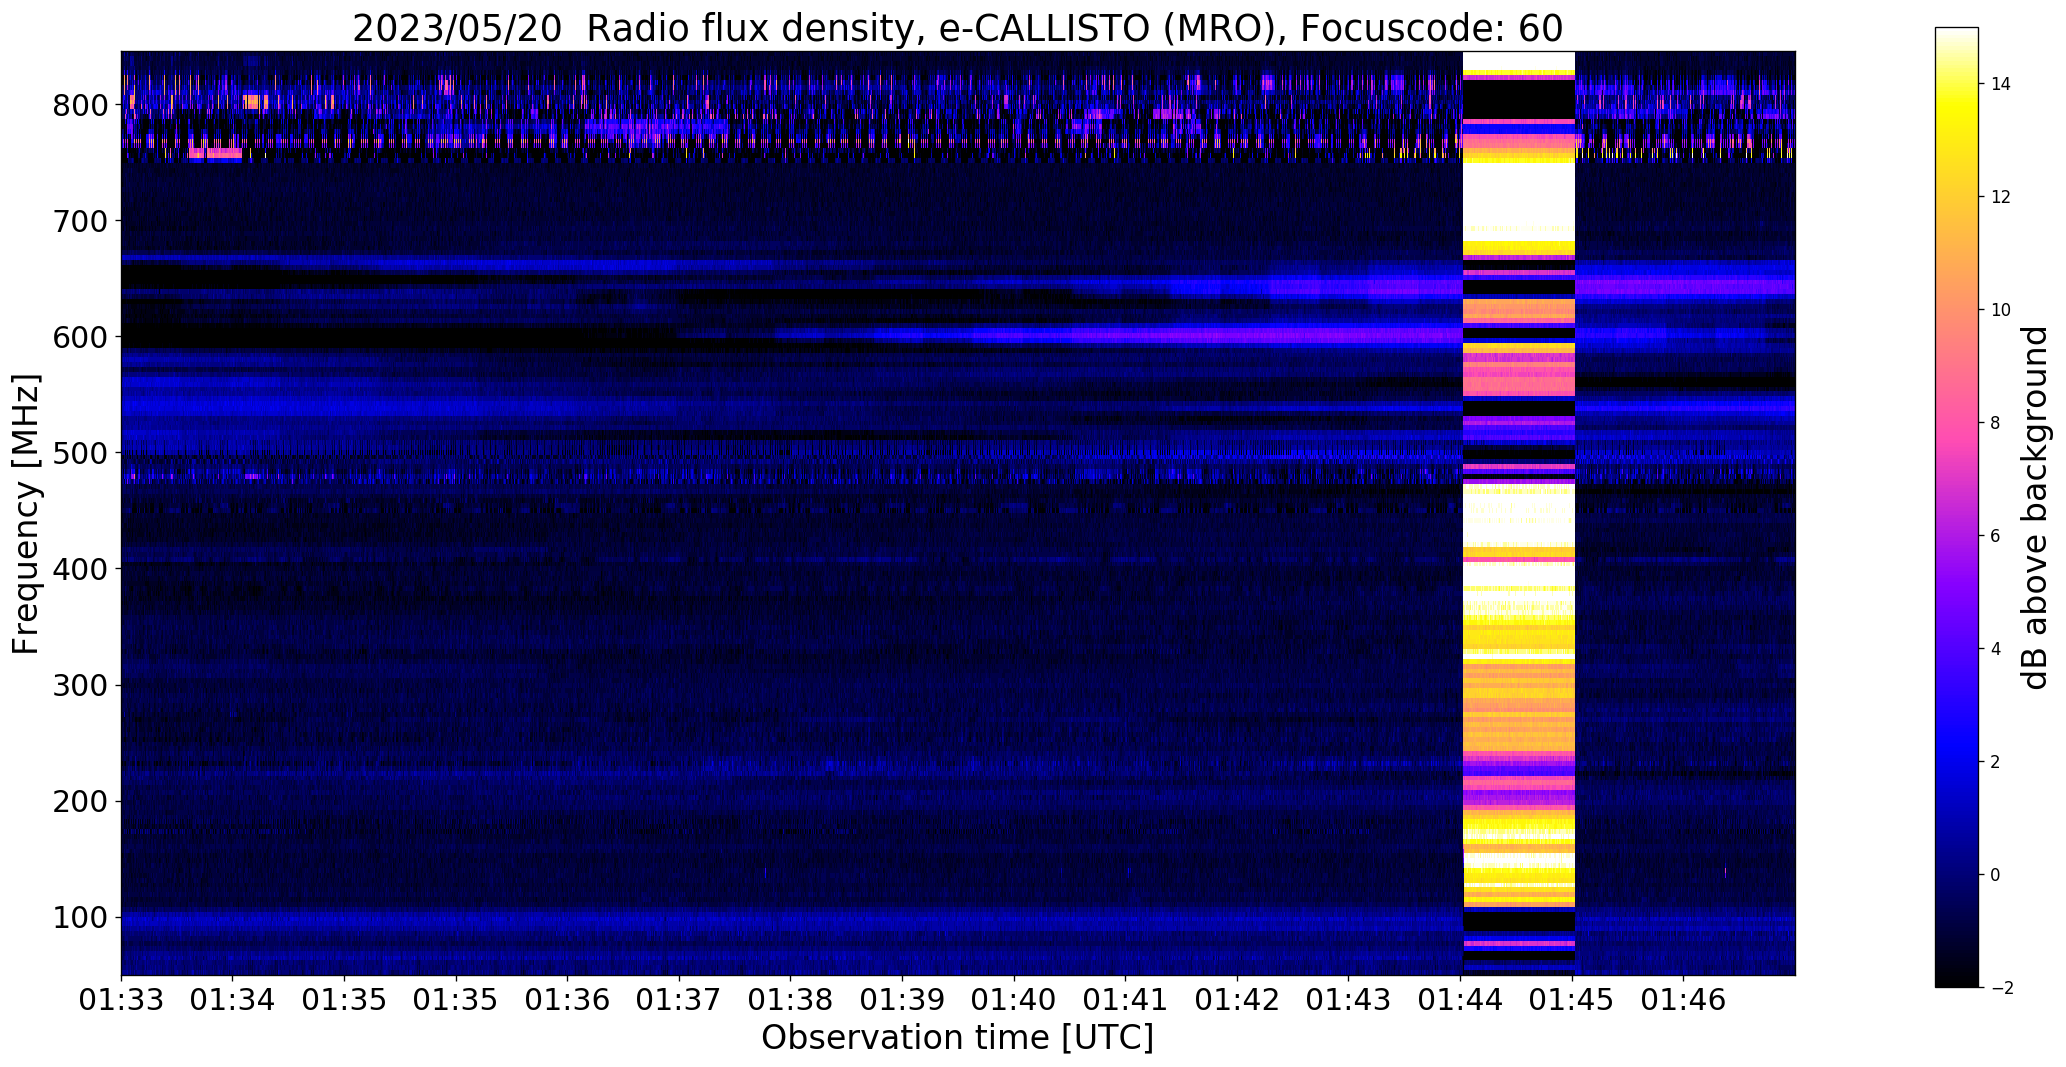The width and height of the screenshot is (2066, 1067).
Task: Click the colorbar tick label −2
Action: tap(2001, 988)
